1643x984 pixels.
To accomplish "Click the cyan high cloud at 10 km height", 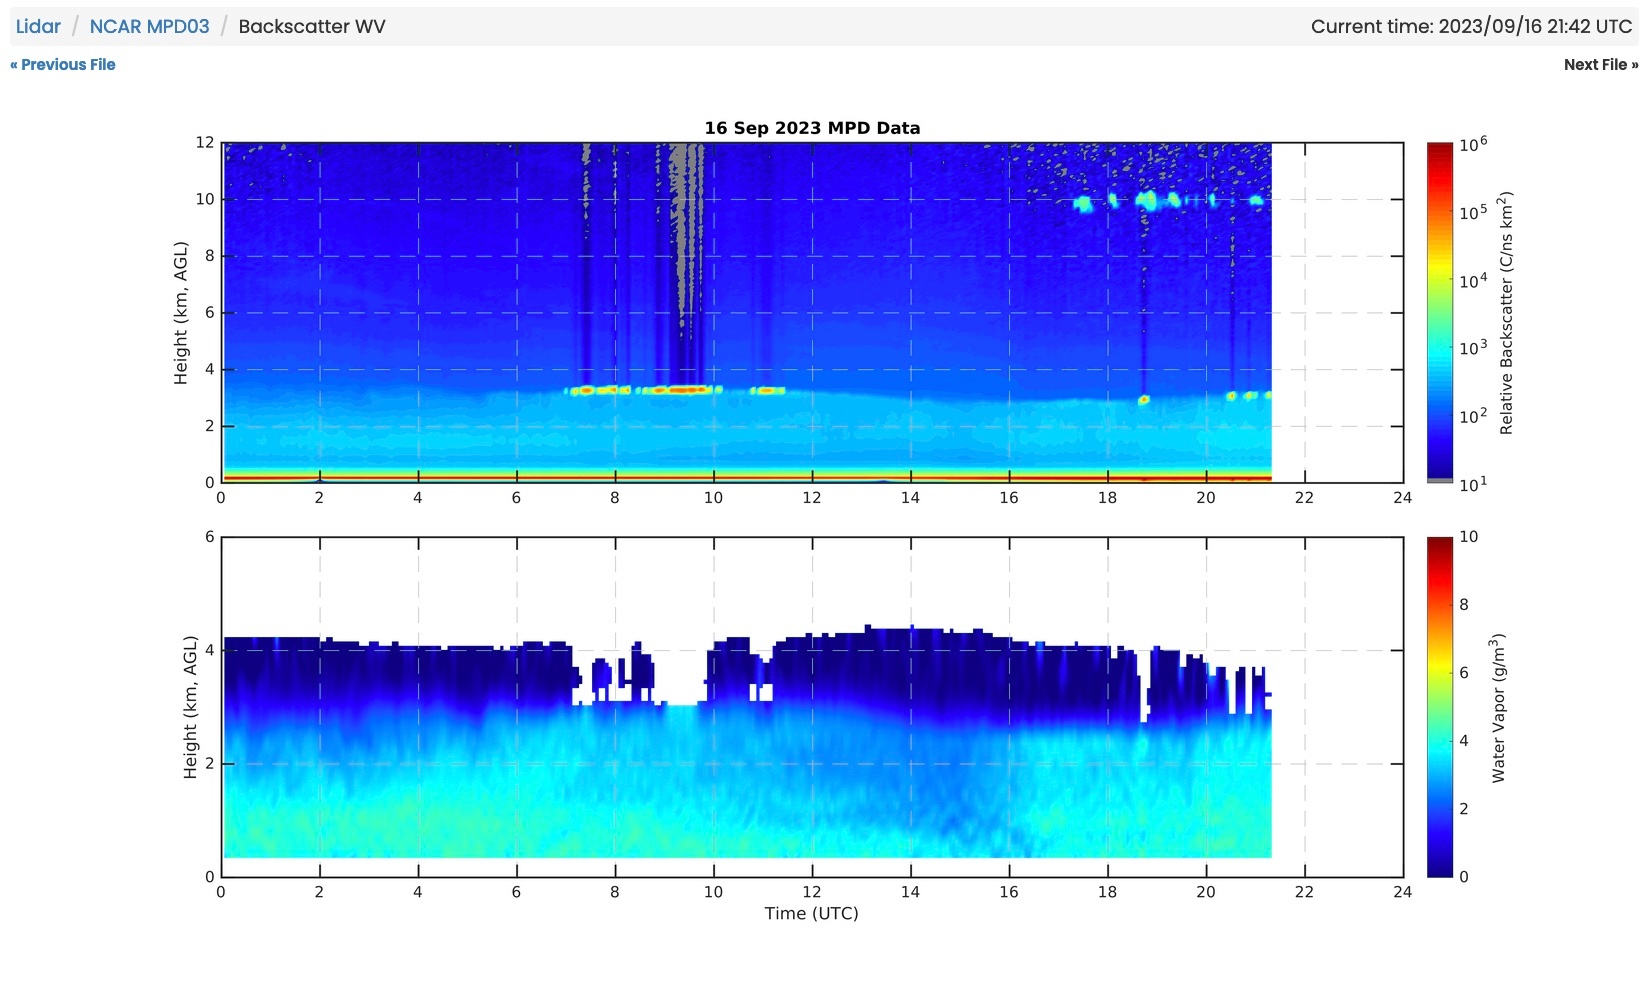I will coord(1145,201).
